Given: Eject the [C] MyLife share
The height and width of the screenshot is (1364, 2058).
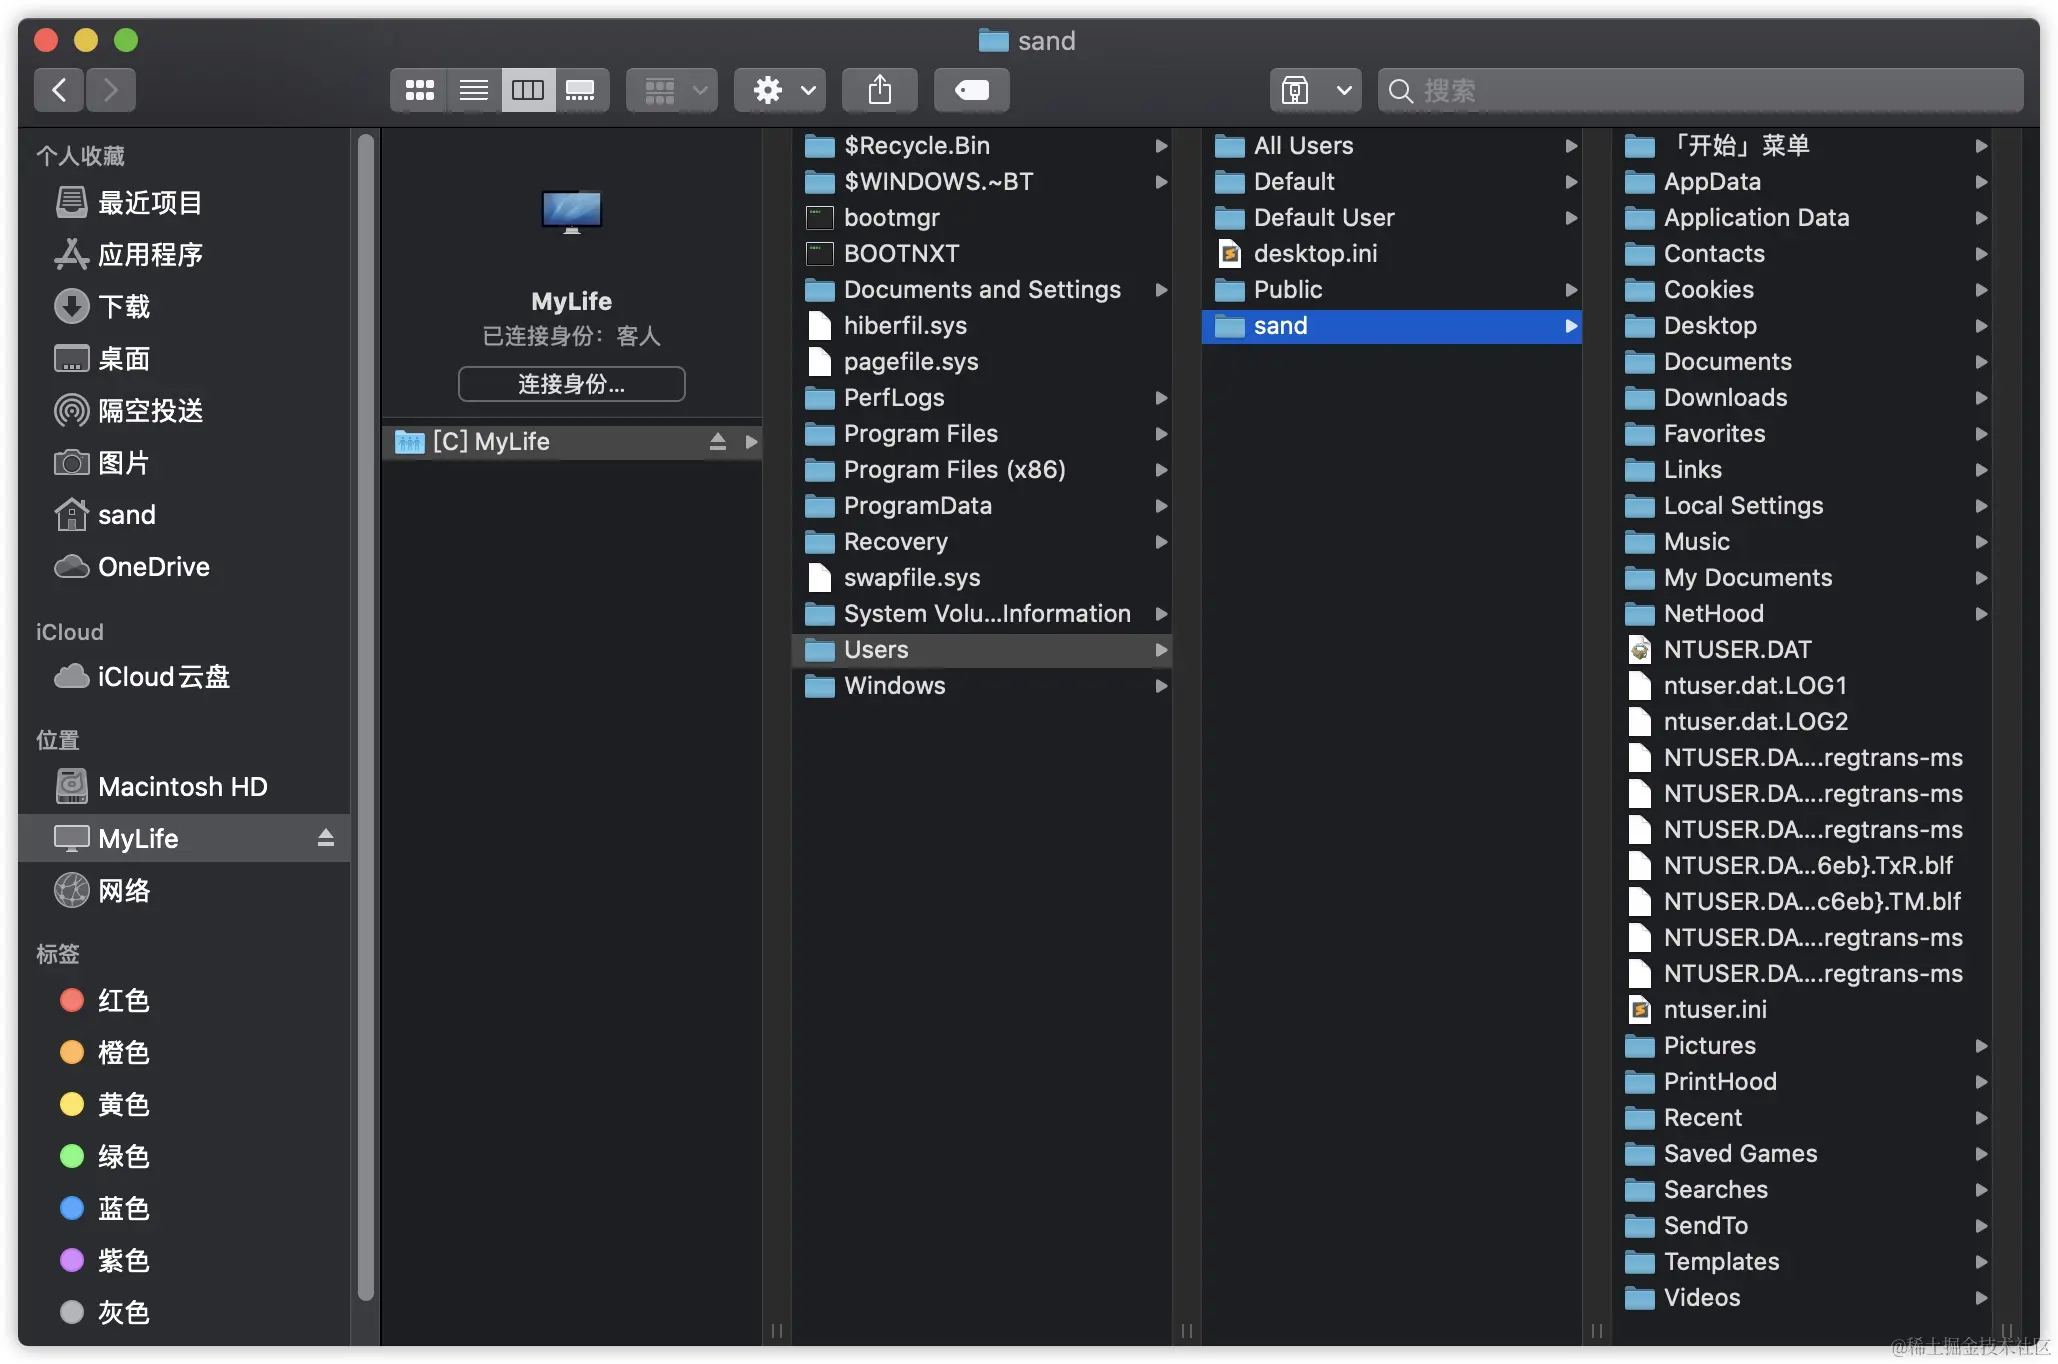Looking at the screenshot, I should click(x=717, y=442).
